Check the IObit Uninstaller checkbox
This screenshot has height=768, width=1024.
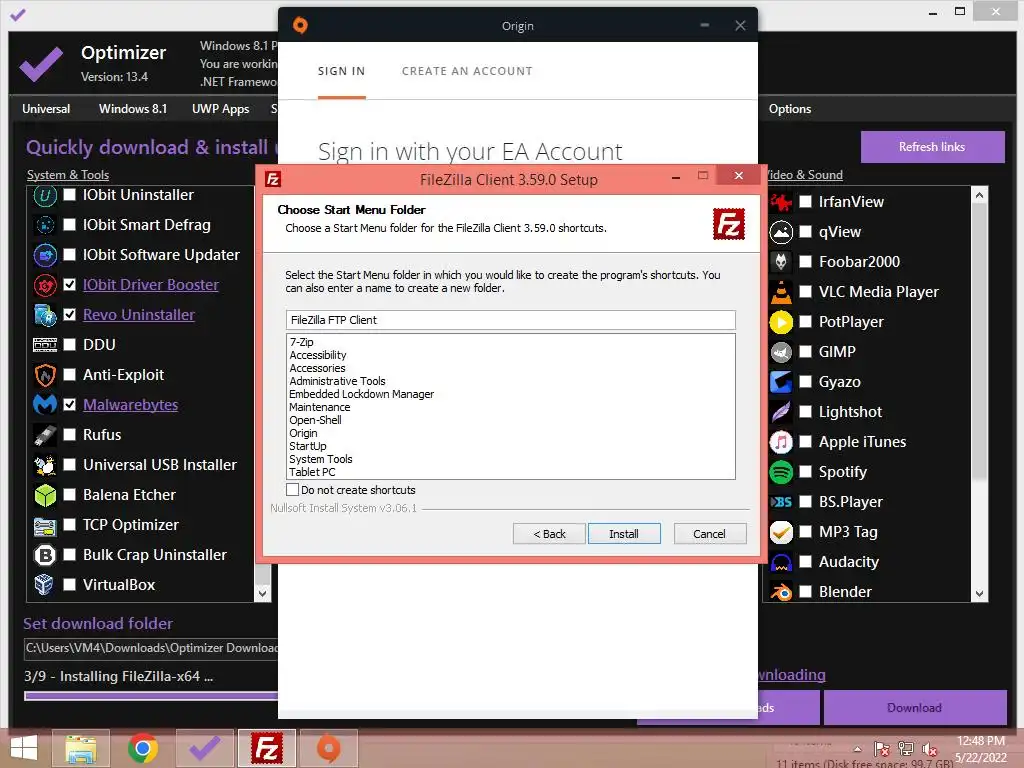[69, 195]
